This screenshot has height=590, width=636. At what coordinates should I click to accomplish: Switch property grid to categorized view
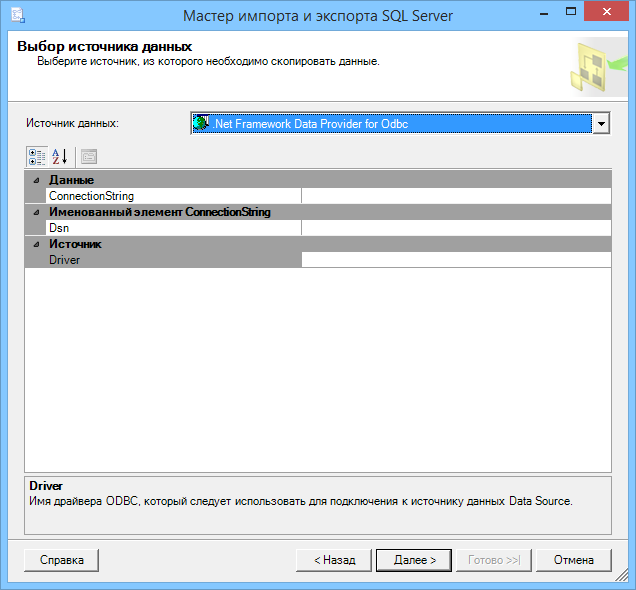[x=37, y=157]
